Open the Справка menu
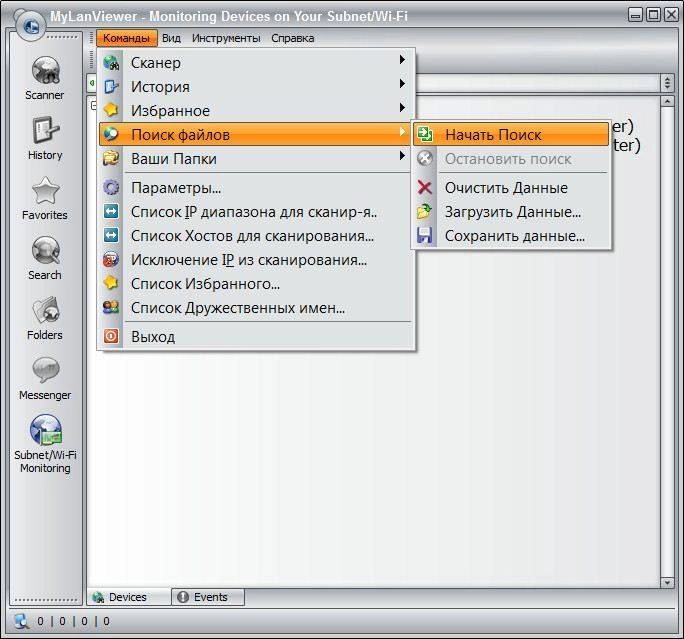 click(293, 38)
